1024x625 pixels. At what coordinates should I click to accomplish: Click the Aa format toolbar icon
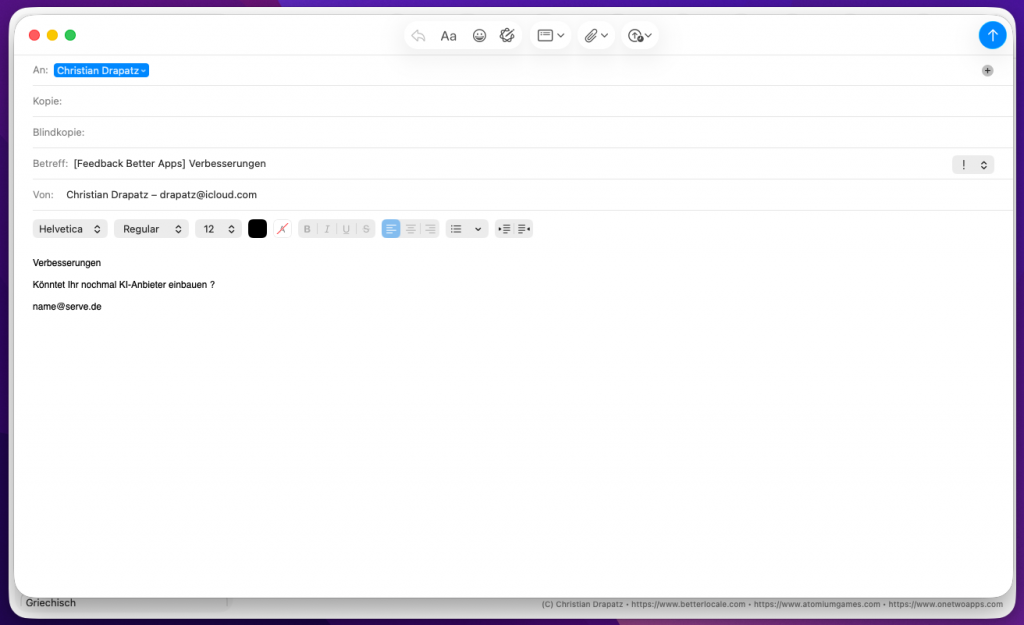(448, 36)
